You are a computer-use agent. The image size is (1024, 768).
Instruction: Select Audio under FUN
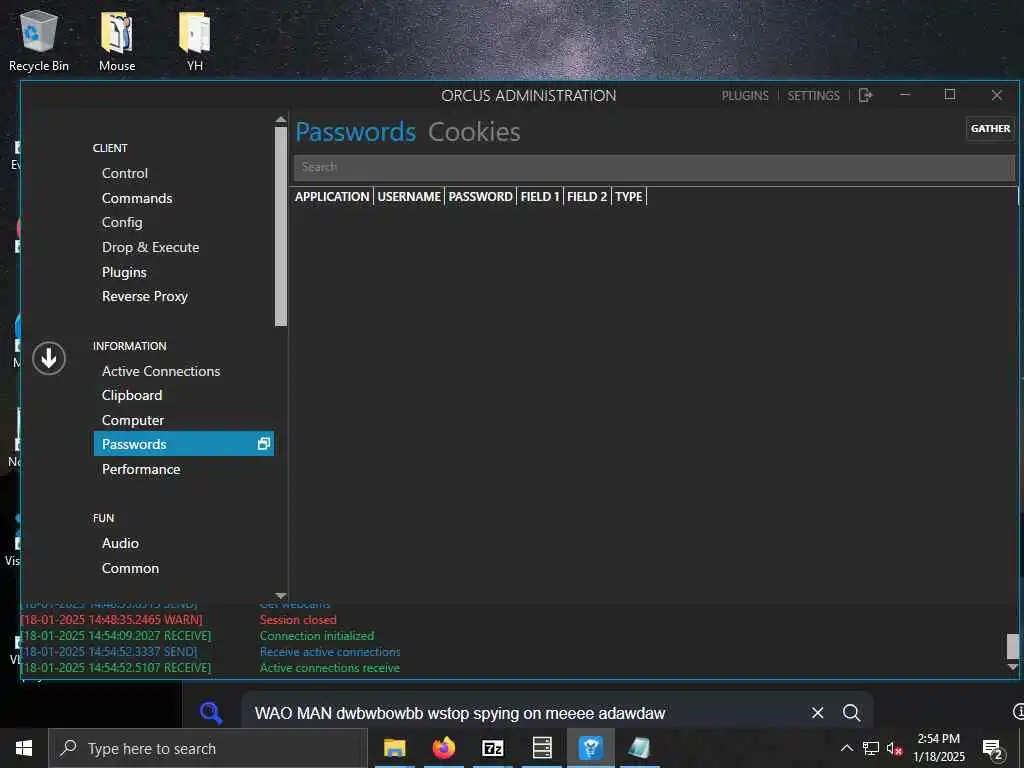pos(120,543)
